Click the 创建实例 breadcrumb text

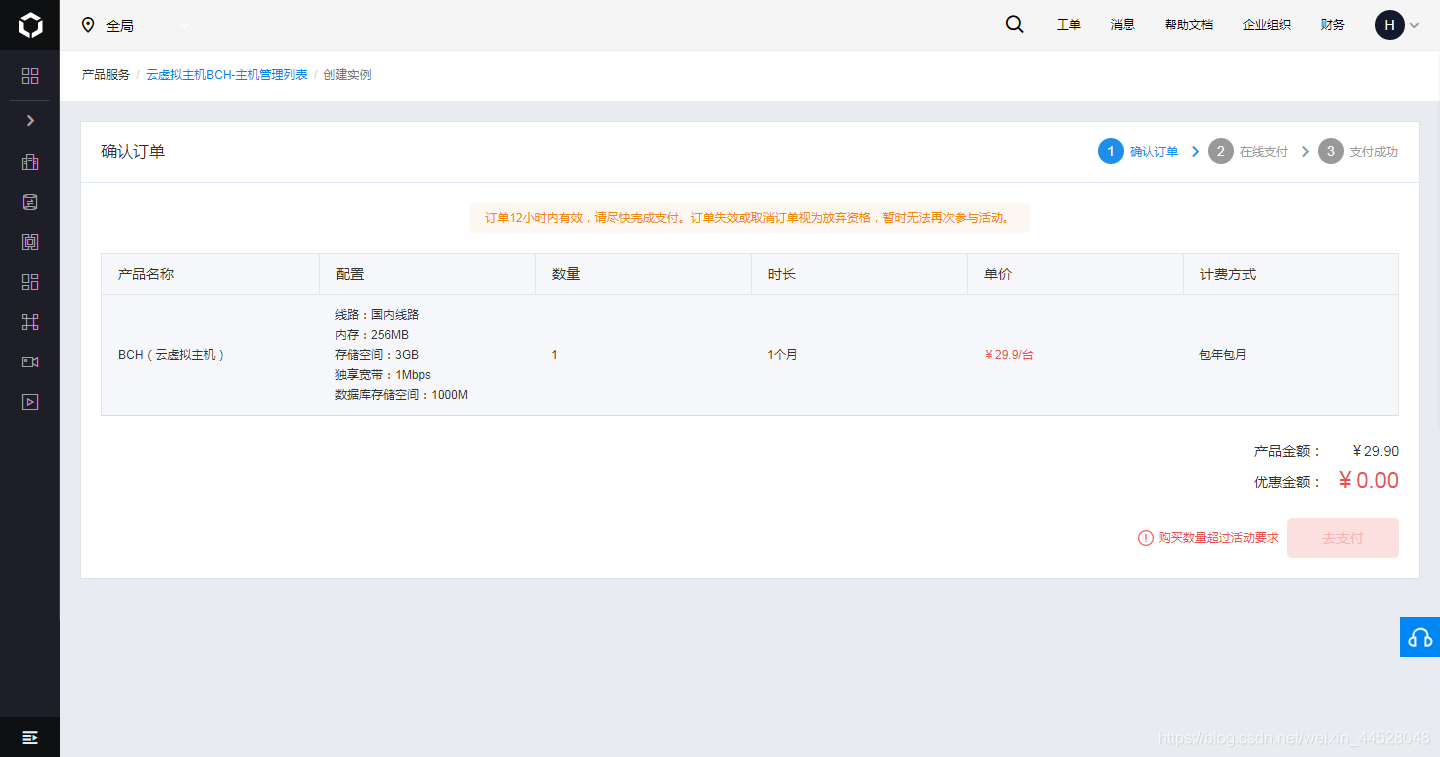(x=347, y=75)
